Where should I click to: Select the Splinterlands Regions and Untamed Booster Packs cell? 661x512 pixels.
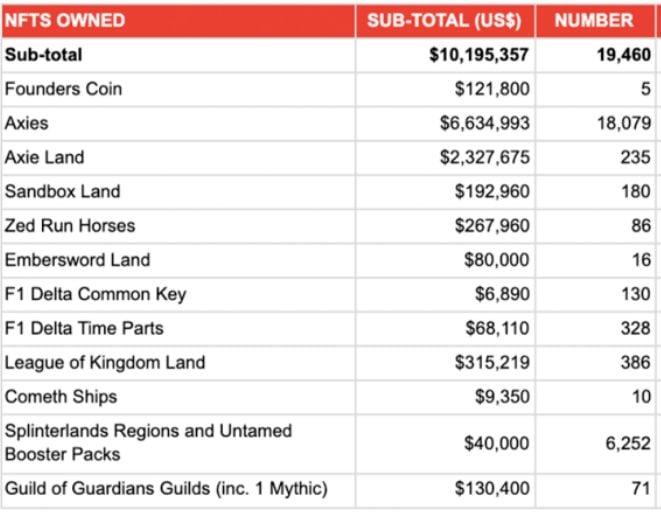pyautogui.click(x=148, y=442)
